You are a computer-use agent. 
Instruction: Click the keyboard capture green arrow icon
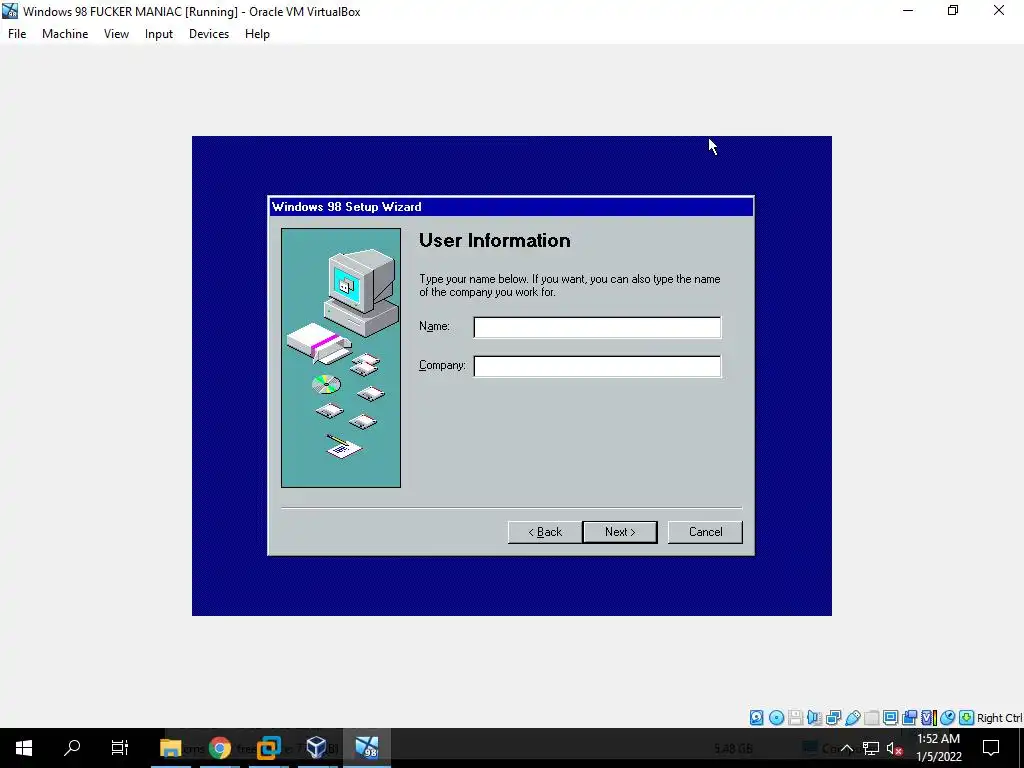coord(967,718)
